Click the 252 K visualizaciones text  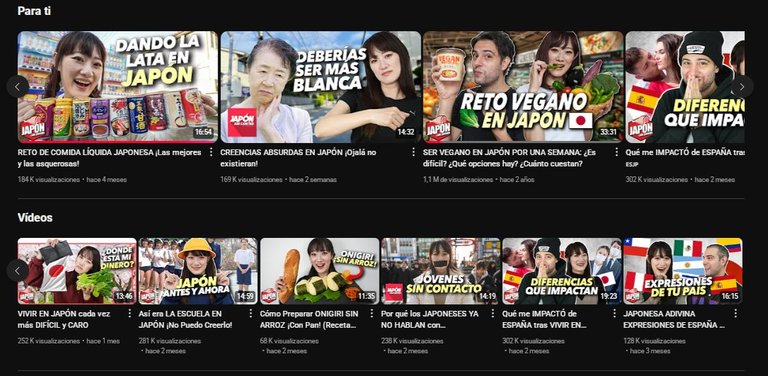click(x=48, y=341)
